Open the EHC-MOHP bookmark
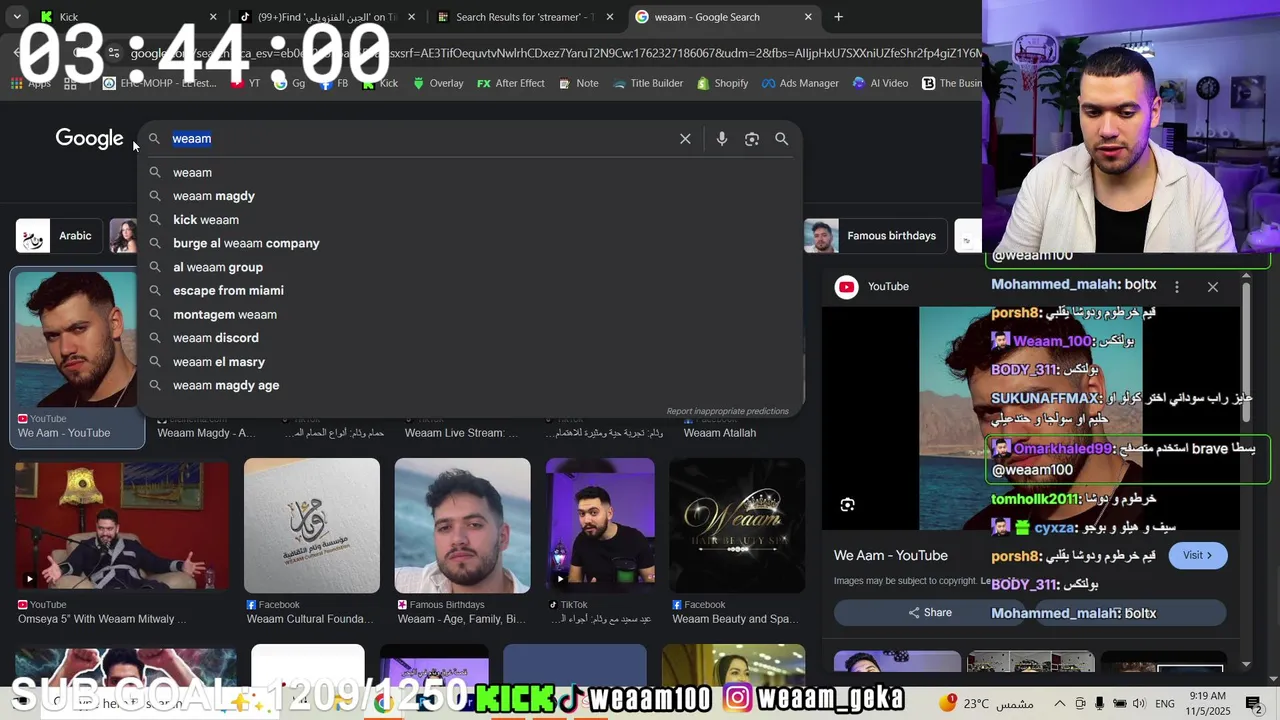 160,83
